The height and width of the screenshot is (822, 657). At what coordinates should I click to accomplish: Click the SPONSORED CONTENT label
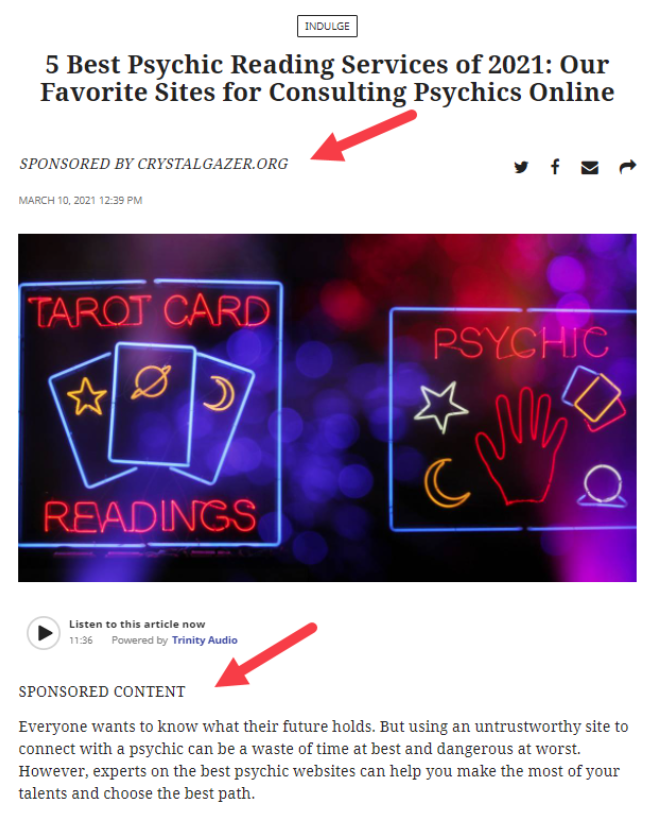pyautogui.click(x=102, y=691)
